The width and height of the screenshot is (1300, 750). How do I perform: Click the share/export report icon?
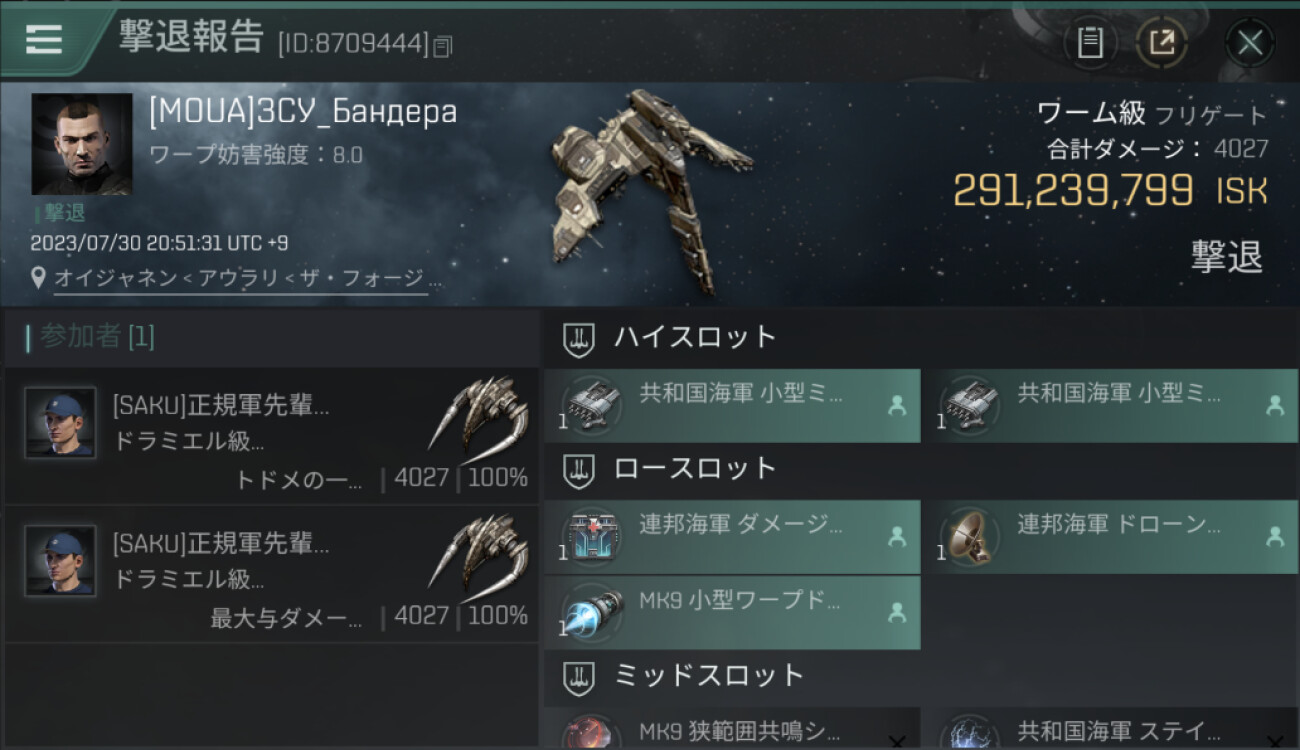(x=1161, y=43)
